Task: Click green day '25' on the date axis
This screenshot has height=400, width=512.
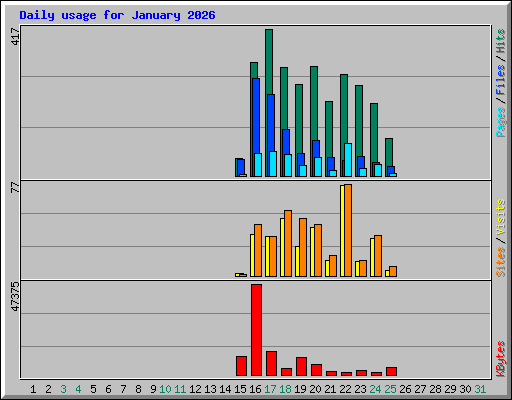Action: tap(390, 389)
